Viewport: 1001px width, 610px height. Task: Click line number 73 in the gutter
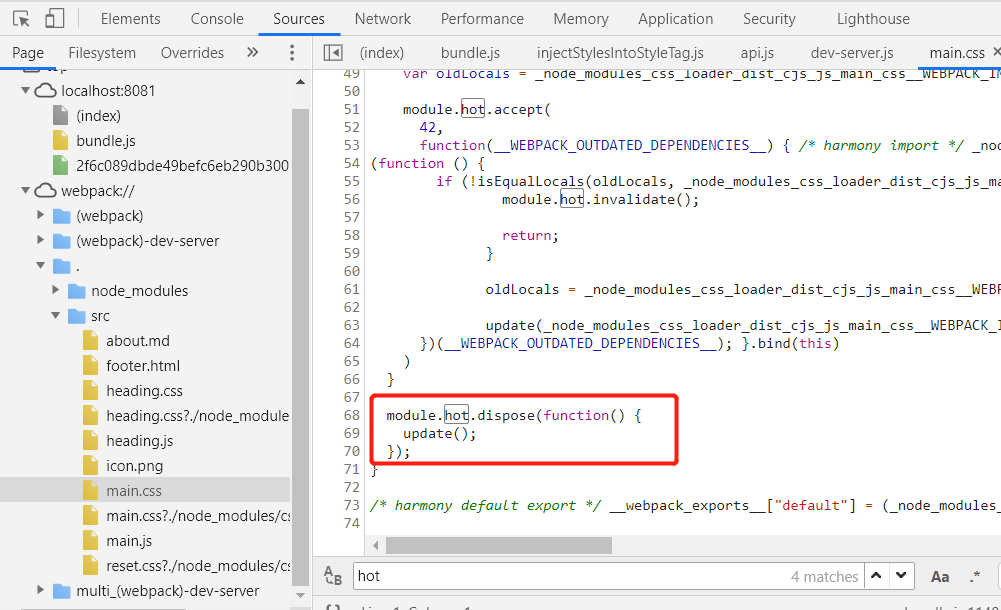[352, 505]
